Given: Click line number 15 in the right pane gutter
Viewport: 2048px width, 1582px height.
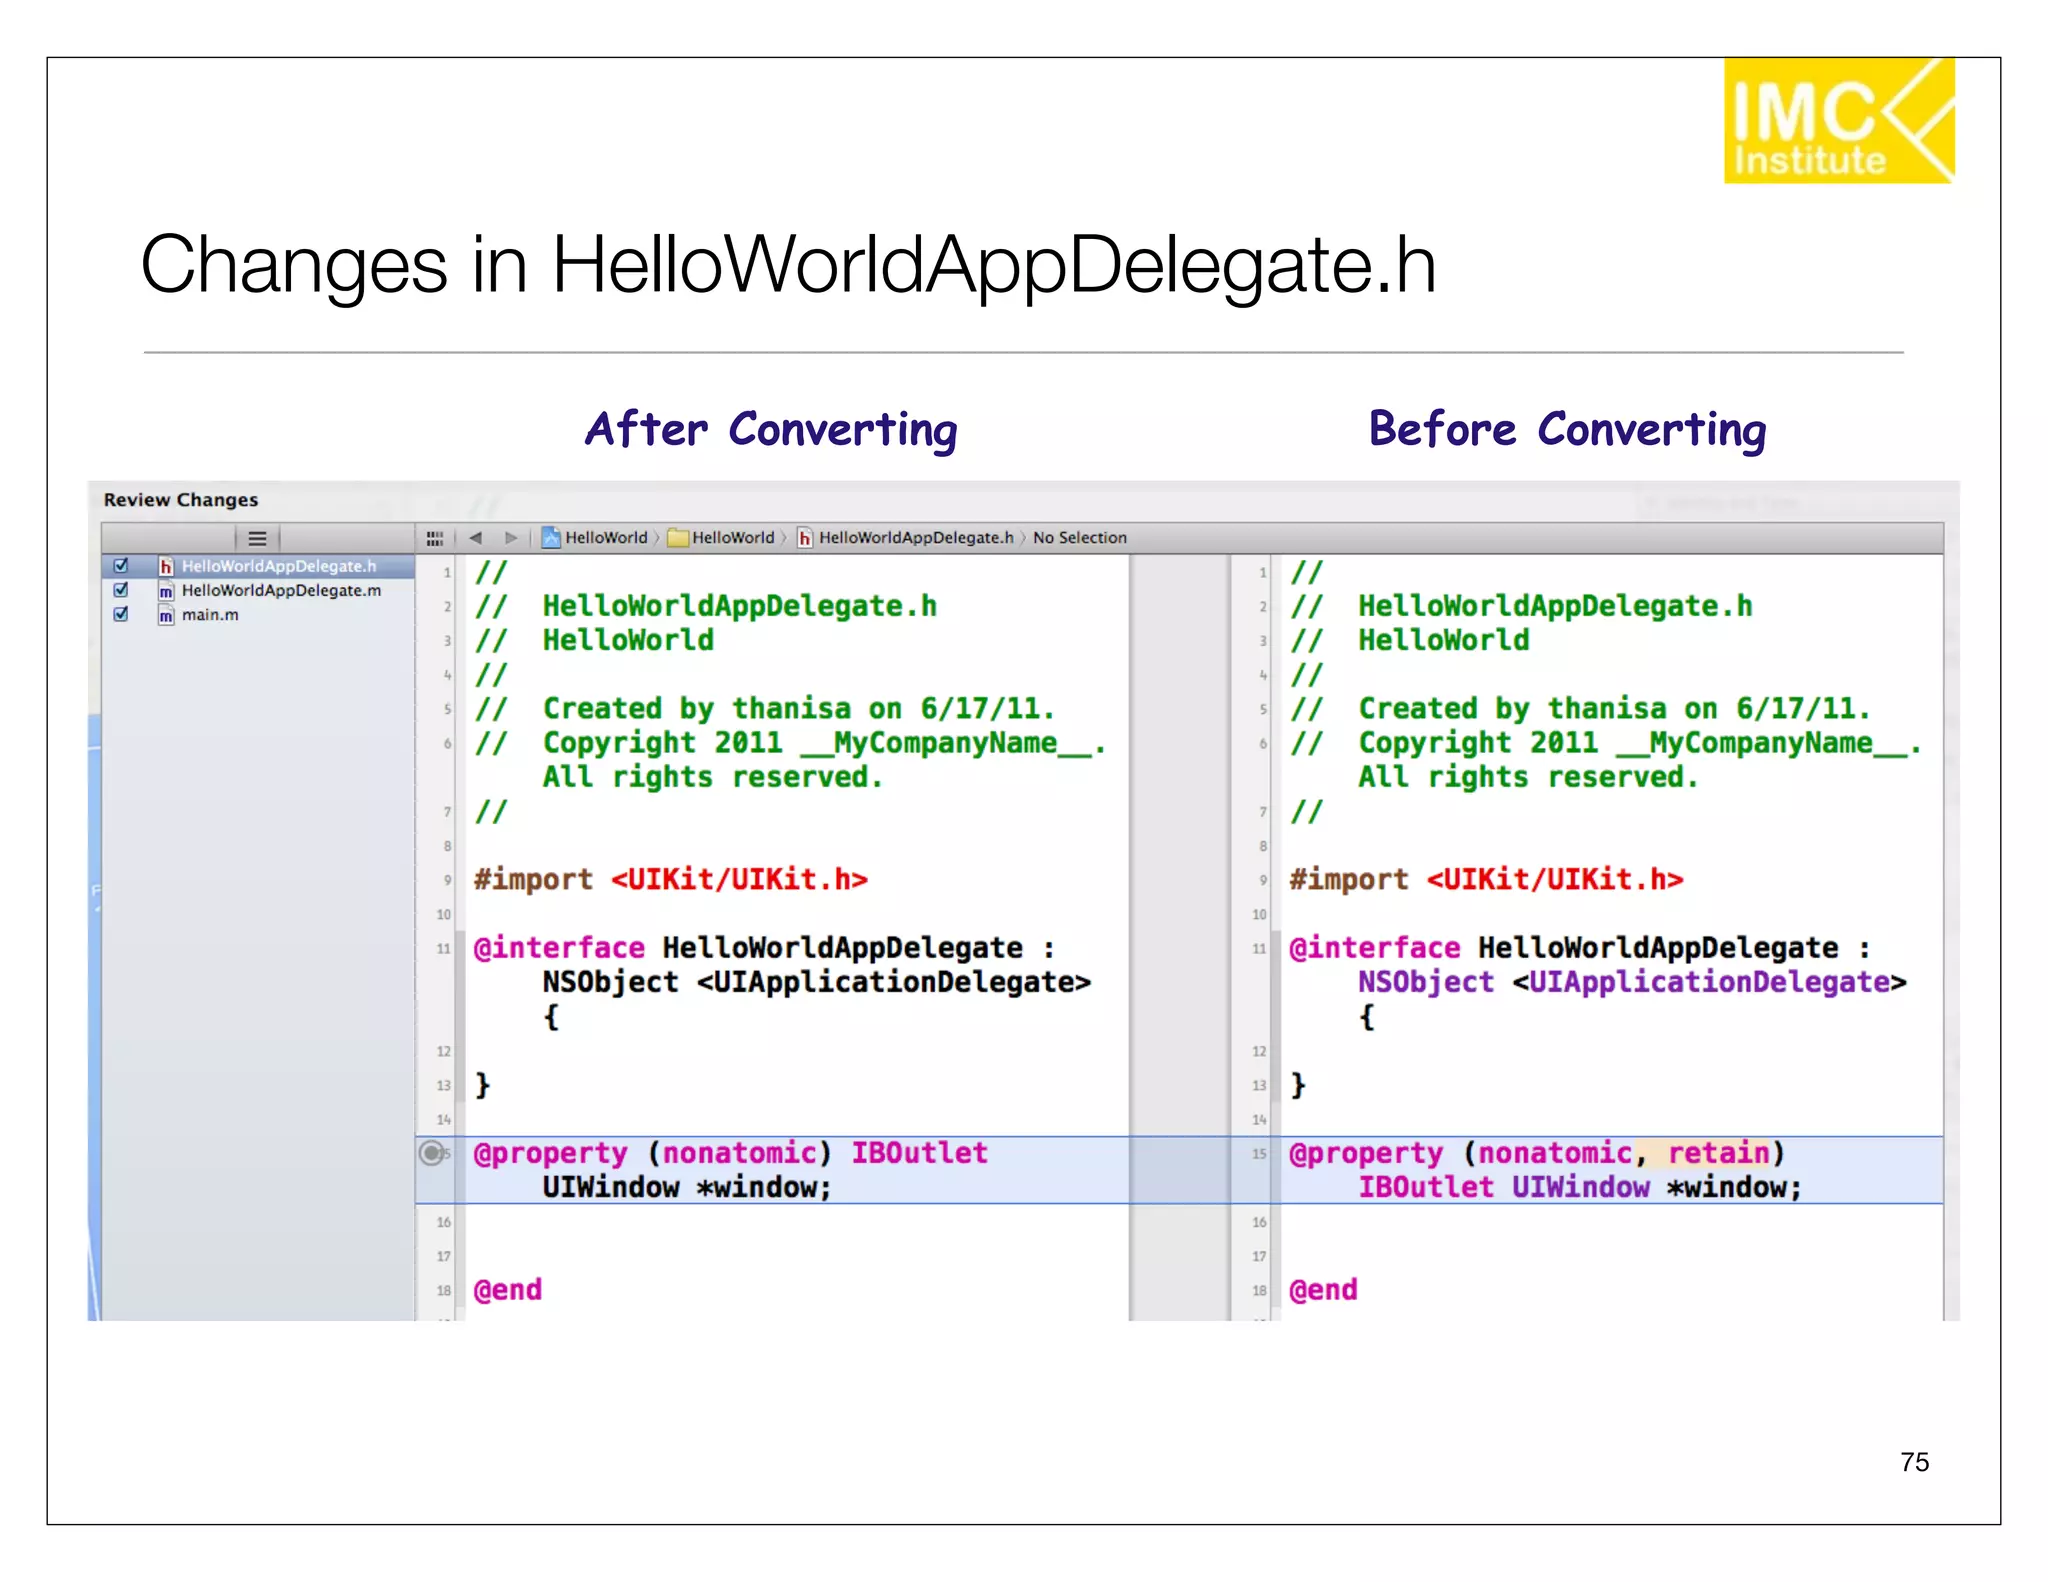Looking at the screenshot, I should click(x=1259, y=1154).
